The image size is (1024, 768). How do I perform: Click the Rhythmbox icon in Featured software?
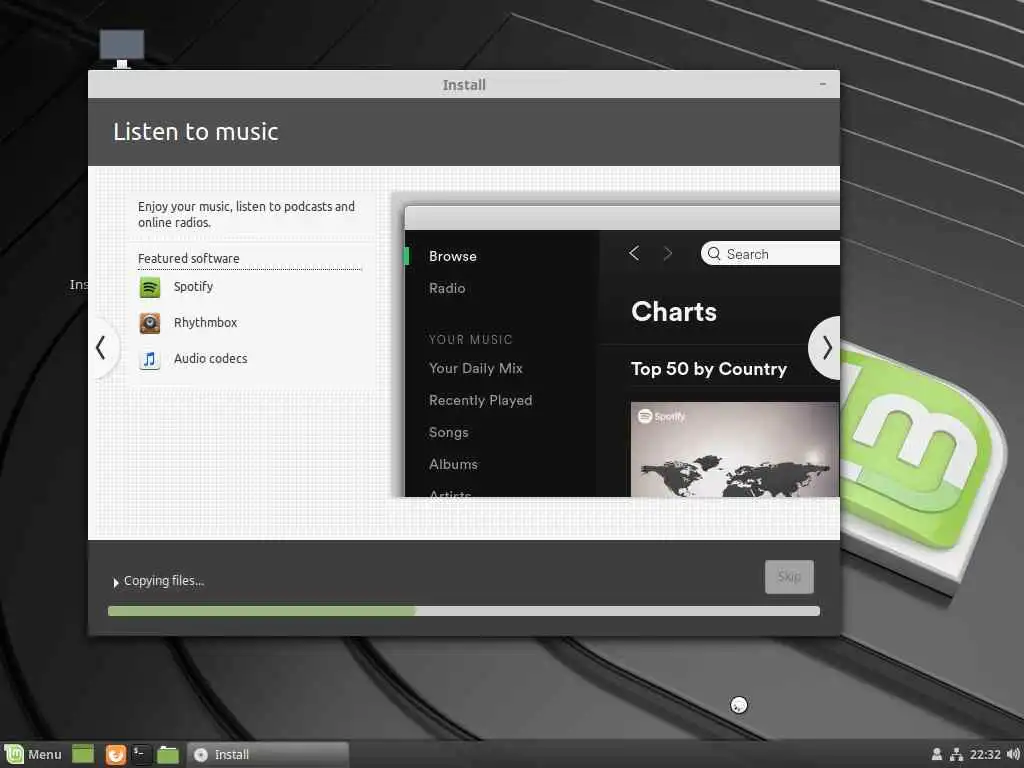[150, 323]
